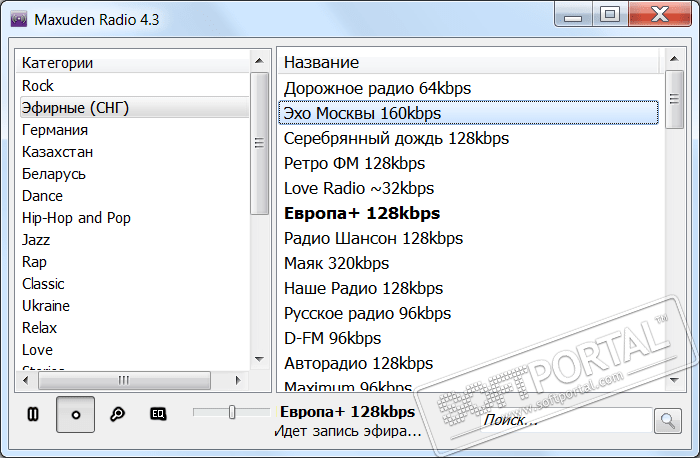This screenshot has width=700, height=458.
Task: Select Серебрянный дождь 128kbps station
Action: (469, 138)
